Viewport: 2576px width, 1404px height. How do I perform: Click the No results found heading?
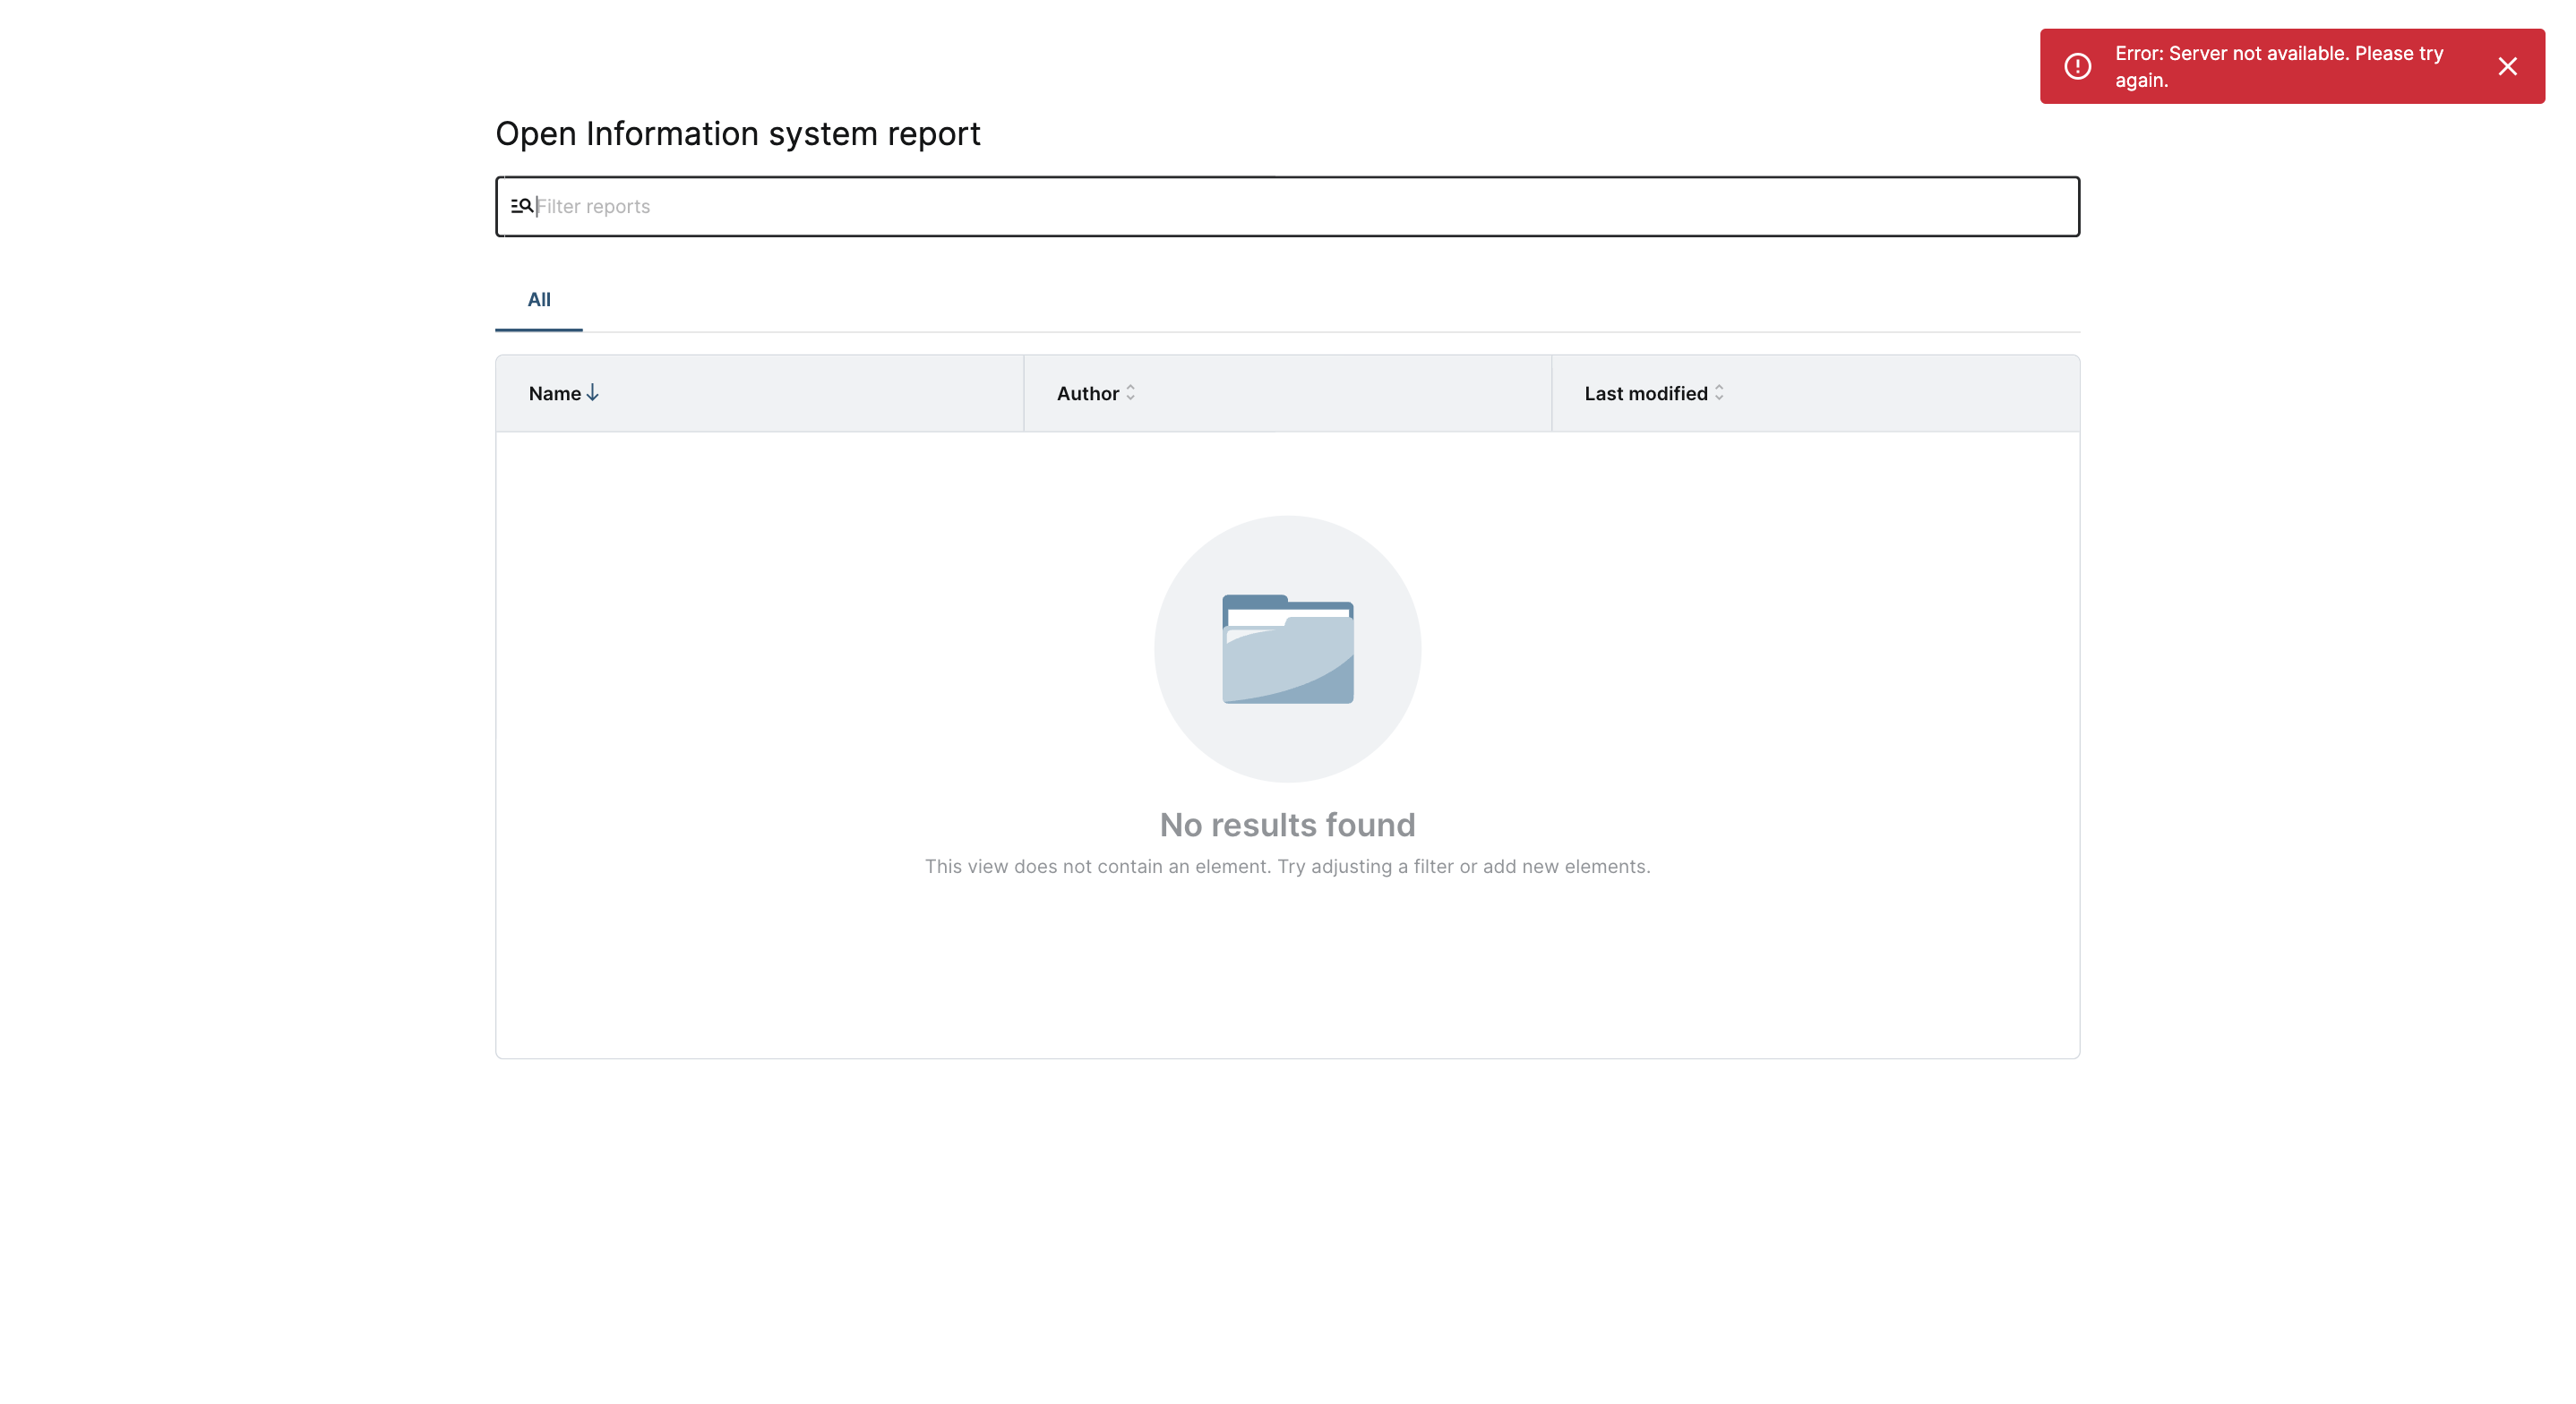pyautogui.click(x=1287, y=824)
